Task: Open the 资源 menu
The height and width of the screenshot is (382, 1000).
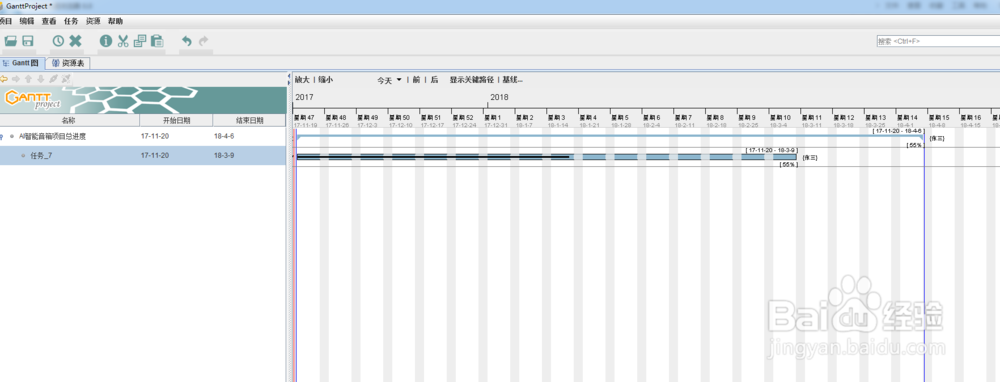Action: click(x=93, y=21)
